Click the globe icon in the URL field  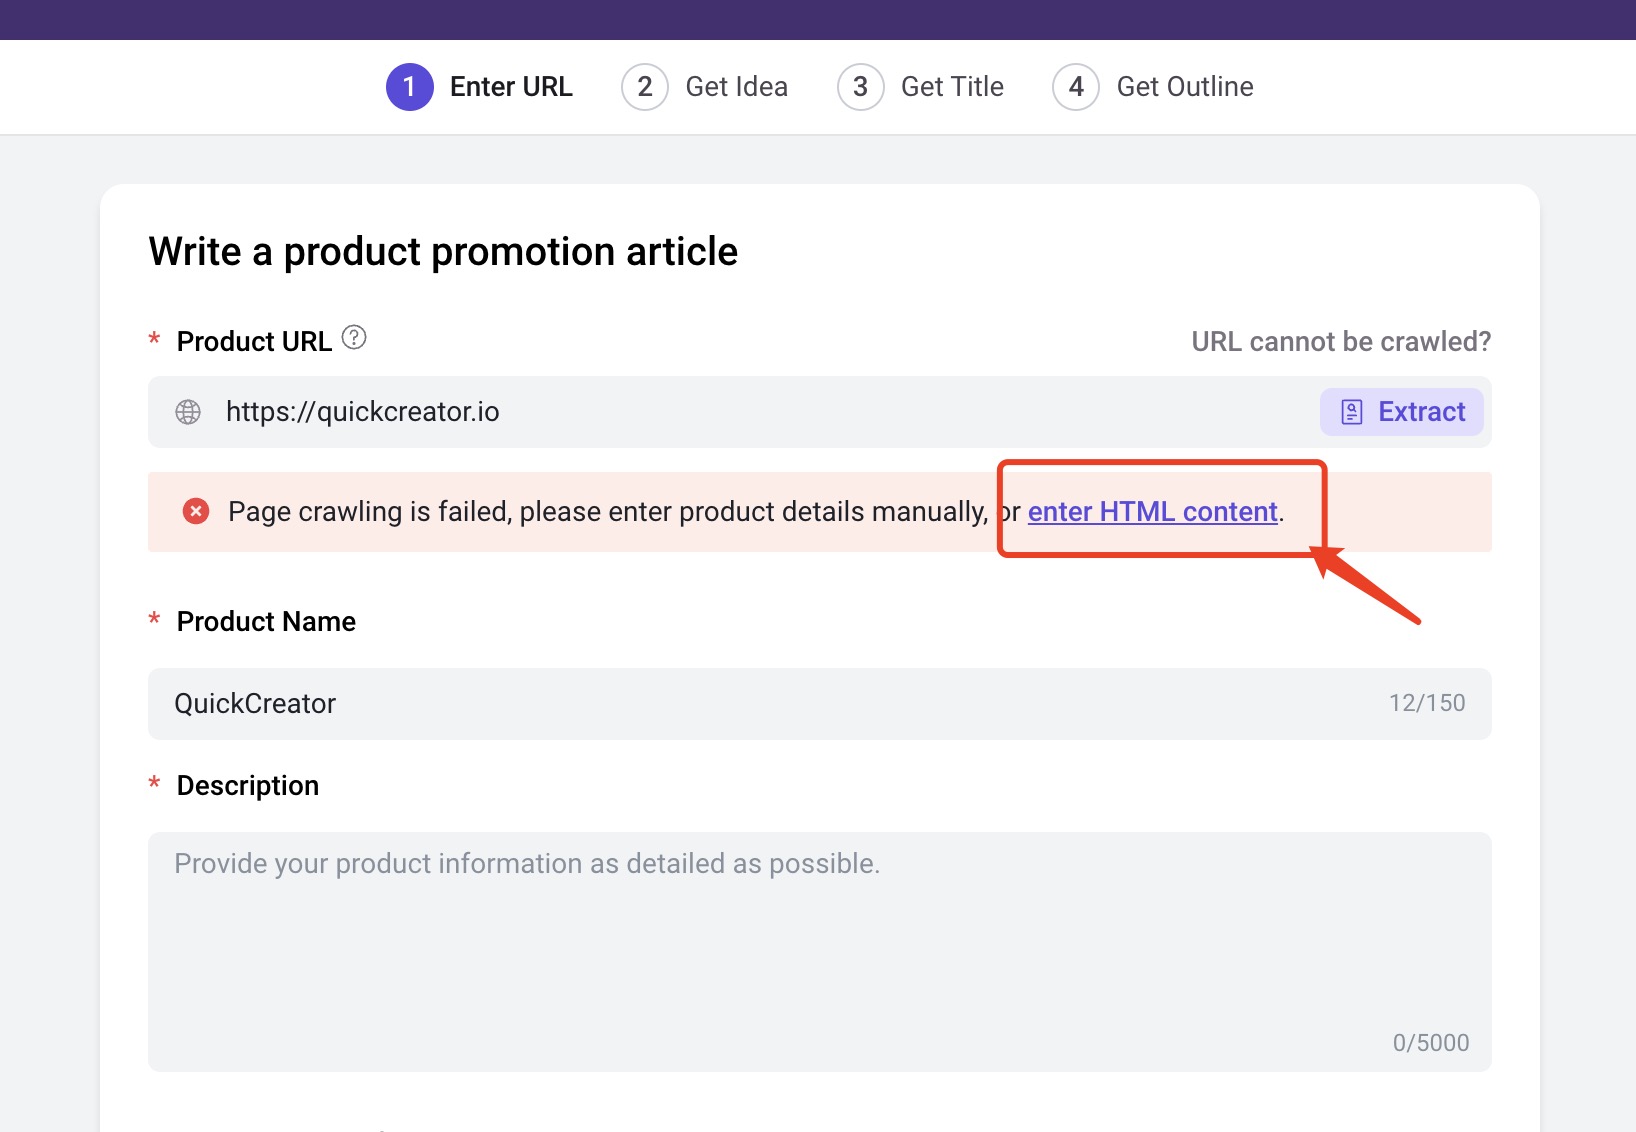click(188, 412)
